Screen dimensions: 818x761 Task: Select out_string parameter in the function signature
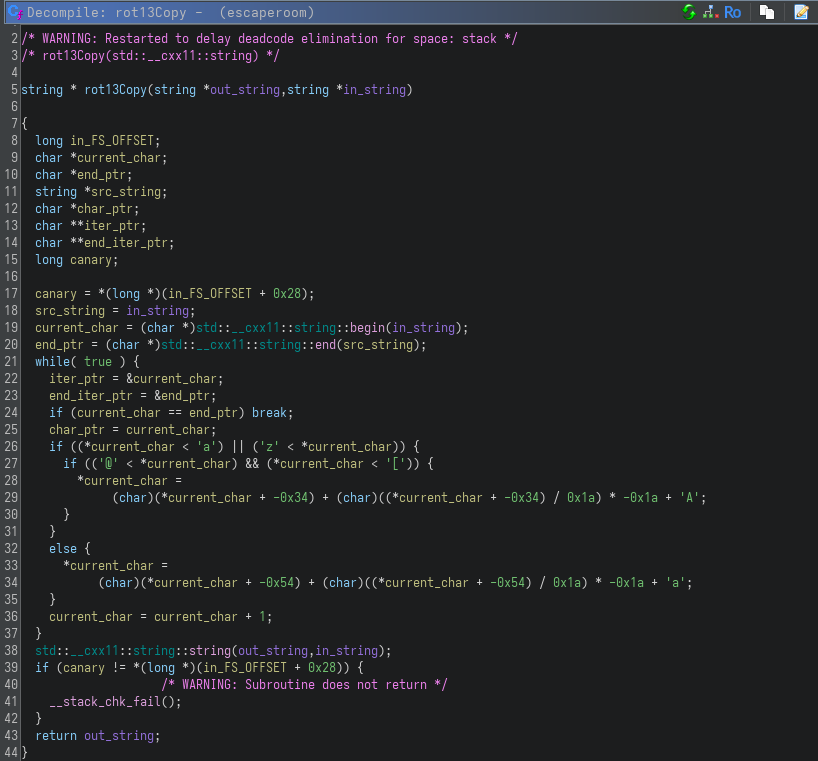click(245, 90)
